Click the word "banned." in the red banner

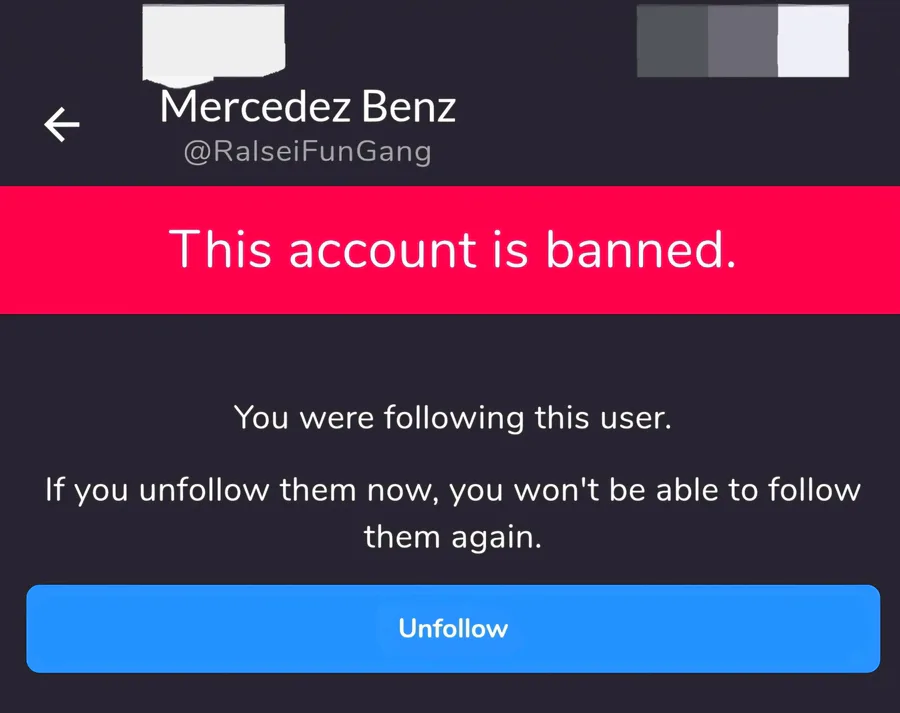[640, 249]
